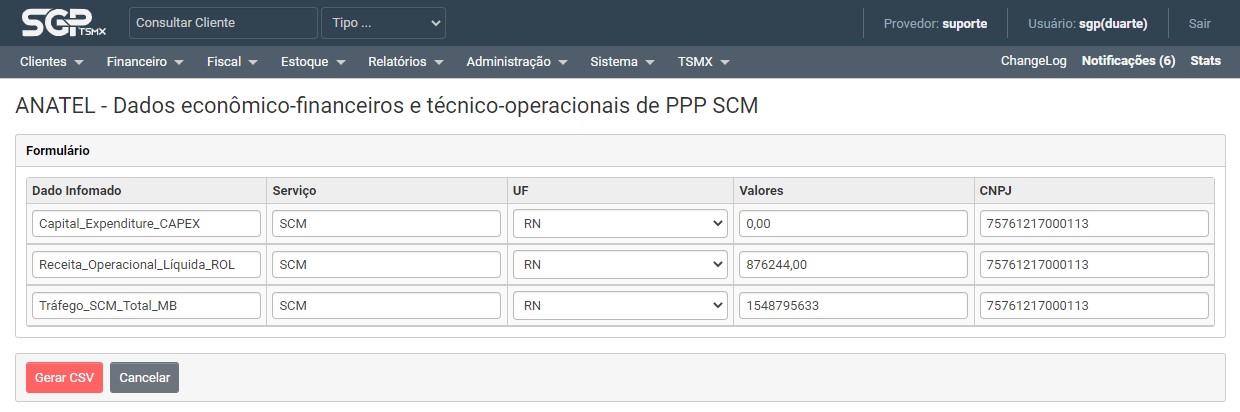Open the Clientes menu
Image resolution: width=1240 pixels, height=412 pixels.
(50, 62)
